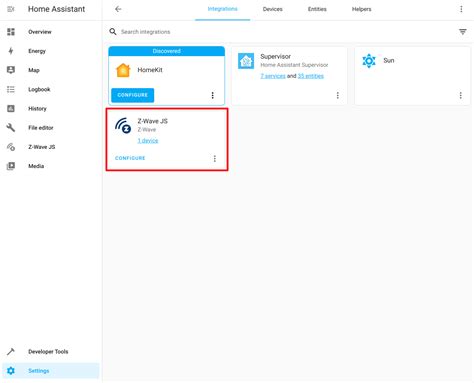Viewport: 474px width, 383px height.
Task: Open the Media panel
Action: tap(51, 166)
